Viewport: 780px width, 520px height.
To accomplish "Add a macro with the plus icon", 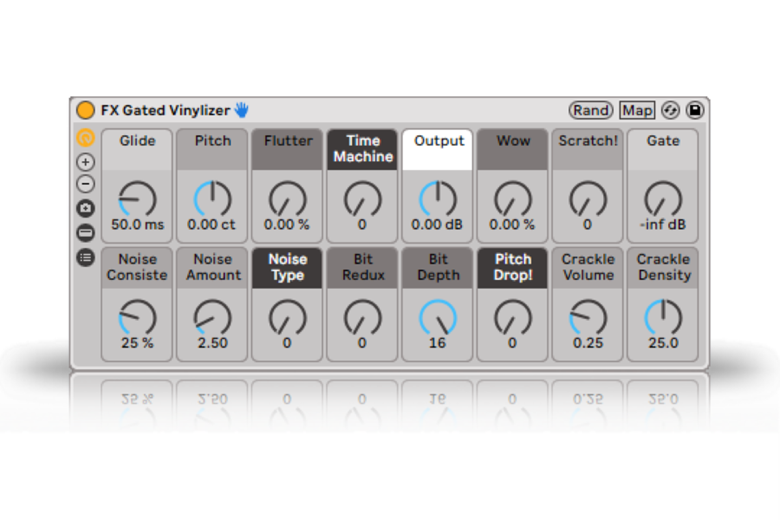I will (x=86, y=162).
